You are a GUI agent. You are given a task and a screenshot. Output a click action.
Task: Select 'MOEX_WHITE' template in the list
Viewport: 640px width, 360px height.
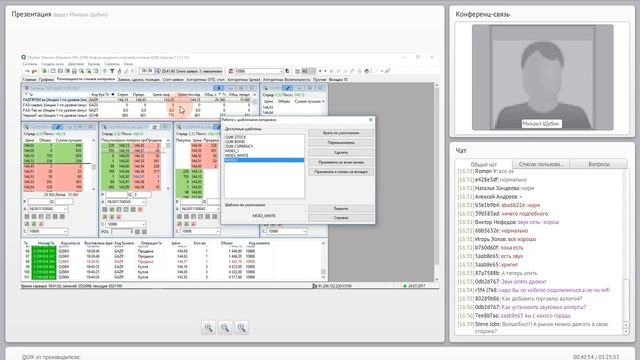coord(236,156)
